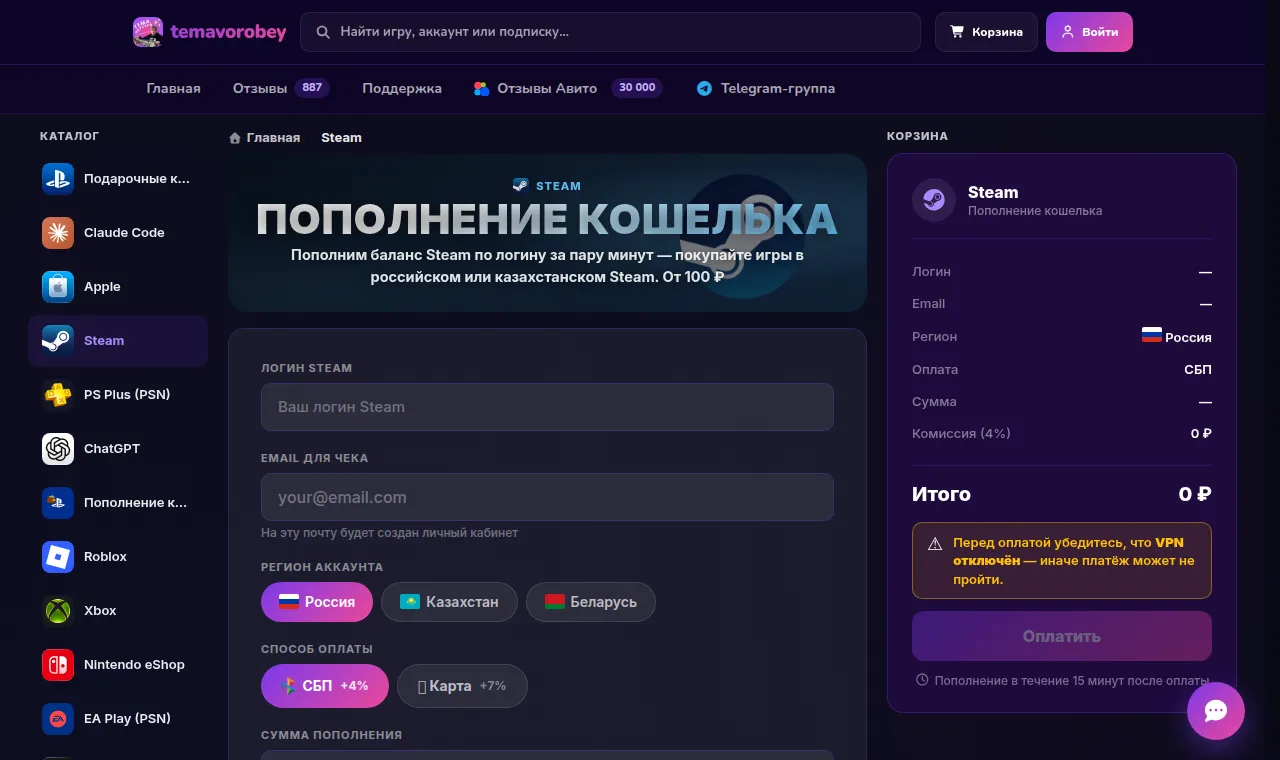Click the ПОПОЛНЕНИЕ КОШЕЛЬКА banner heading
The height and width of the screenshot is (760, 1280).
point(547,219)
